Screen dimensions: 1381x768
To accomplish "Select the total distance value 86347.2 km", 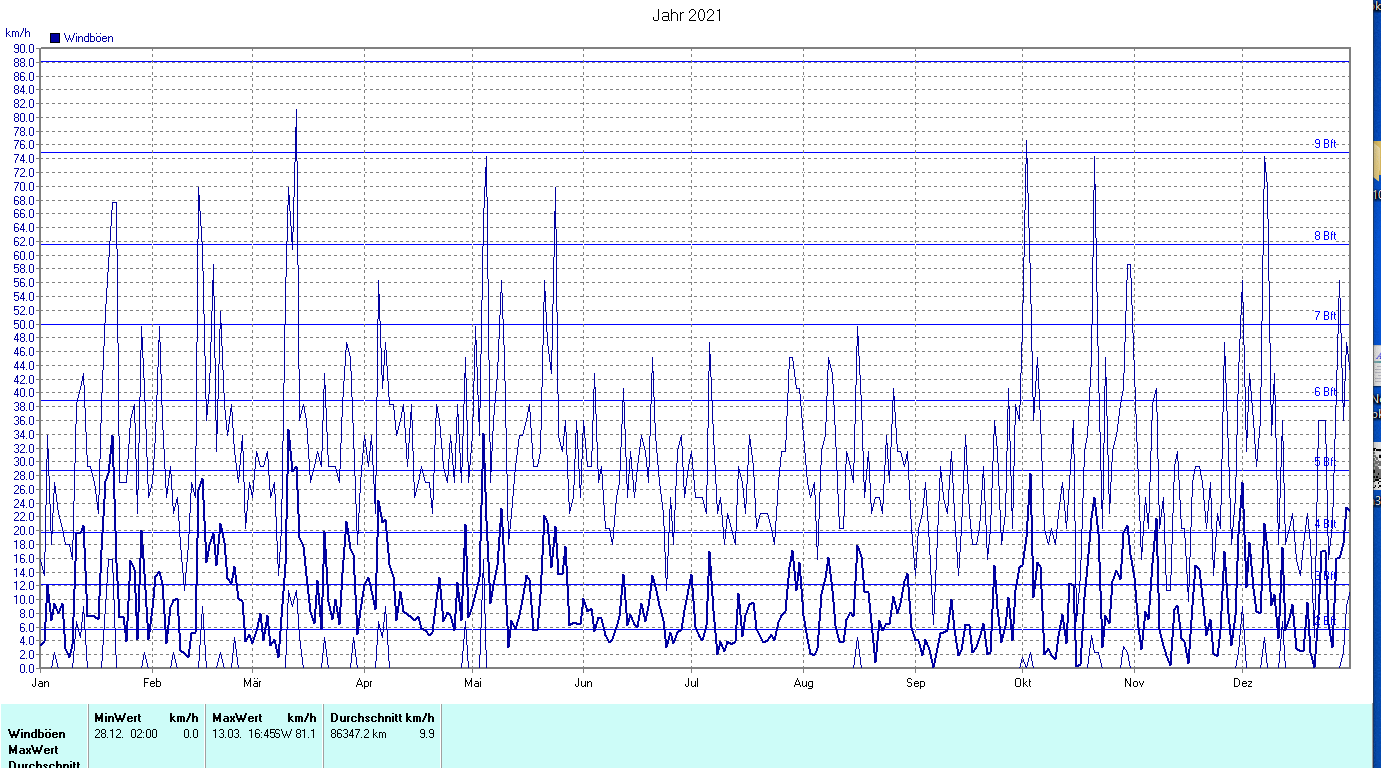I will tap(358, 734).
